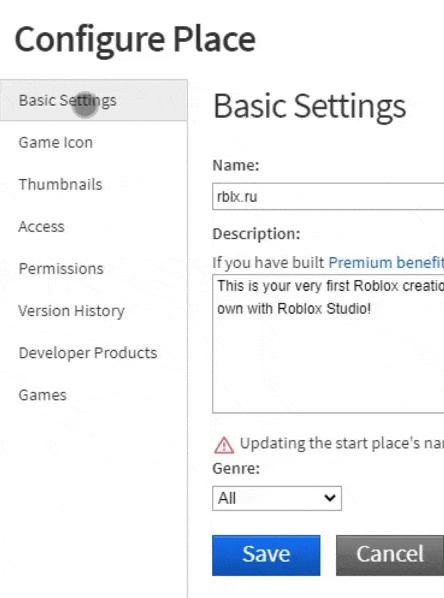444x598 pixels.
Task: Open the Thumbnails section
Action: [x=60, y=185]
